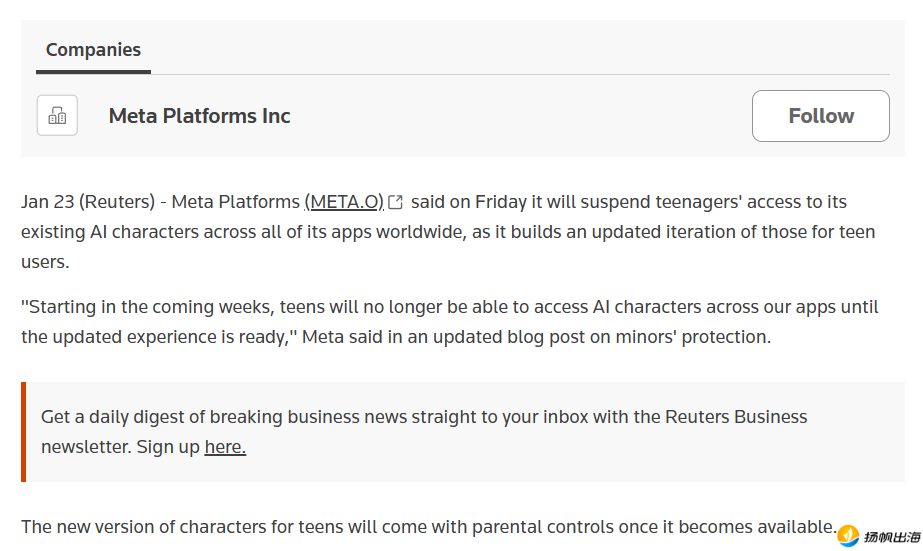The width and height of the screenshot is (923, 551).
Task: Click the orange accent bar of newsletter callout
Action: pyautogui.click(x=23, y=431)
